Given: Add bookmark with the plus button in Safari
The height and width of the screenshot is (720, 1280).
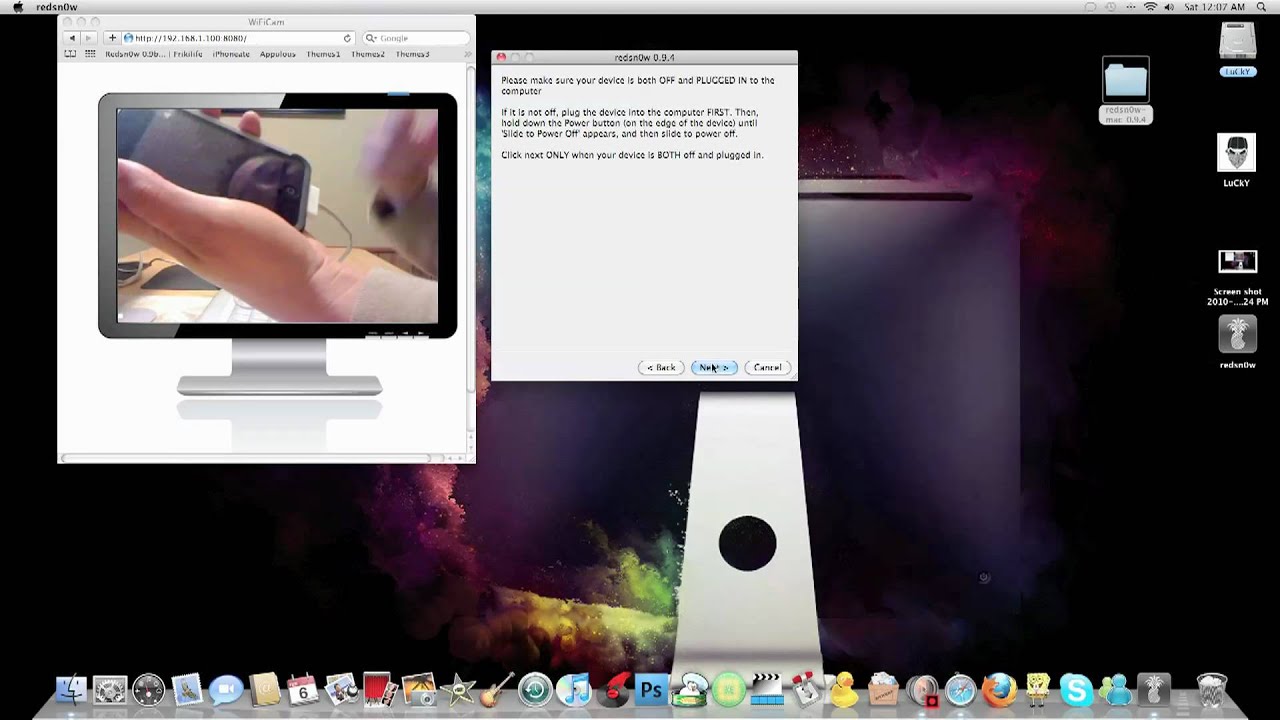Looking at the screenshot, I should (112, 38).
